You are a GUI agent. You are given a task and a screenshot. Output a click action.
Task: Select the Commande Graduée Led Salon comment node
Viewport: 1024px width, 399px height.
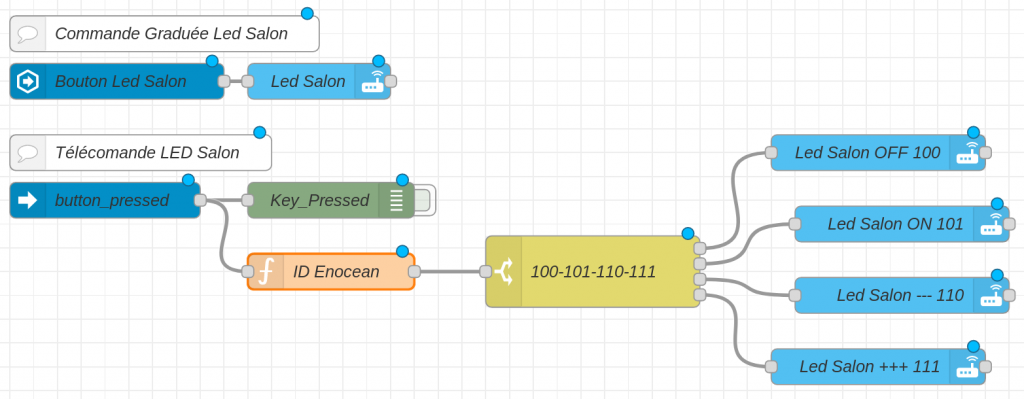(x=165, y=34)
